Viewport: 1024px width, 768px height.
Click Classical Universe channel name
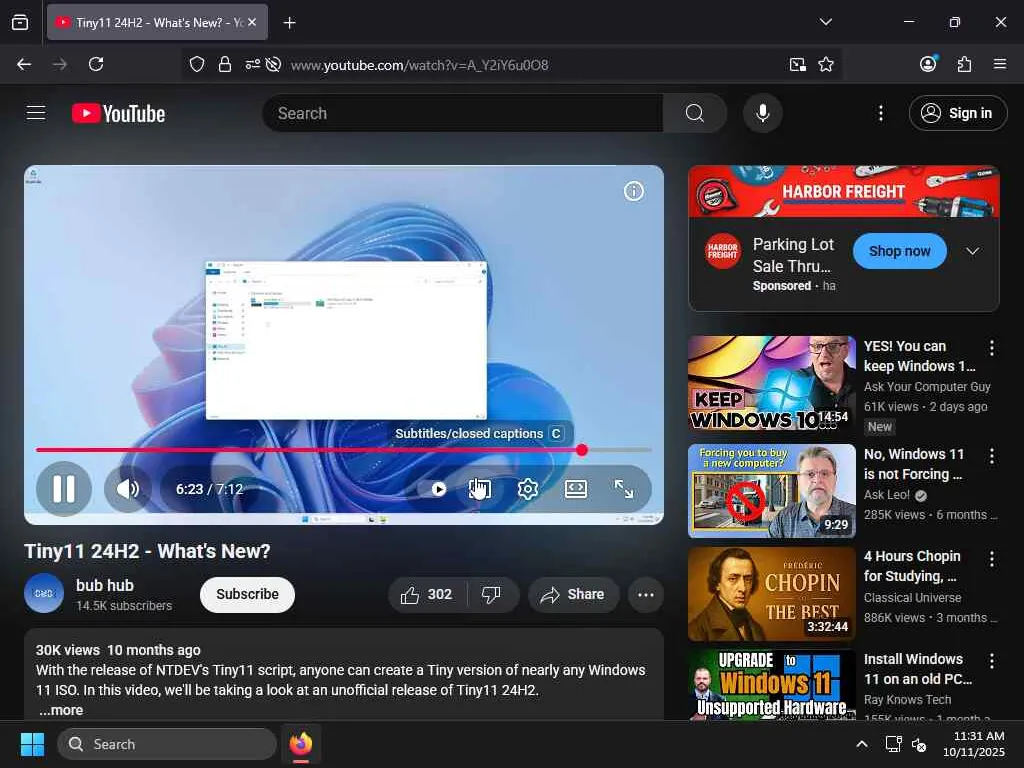coord(912,598)
